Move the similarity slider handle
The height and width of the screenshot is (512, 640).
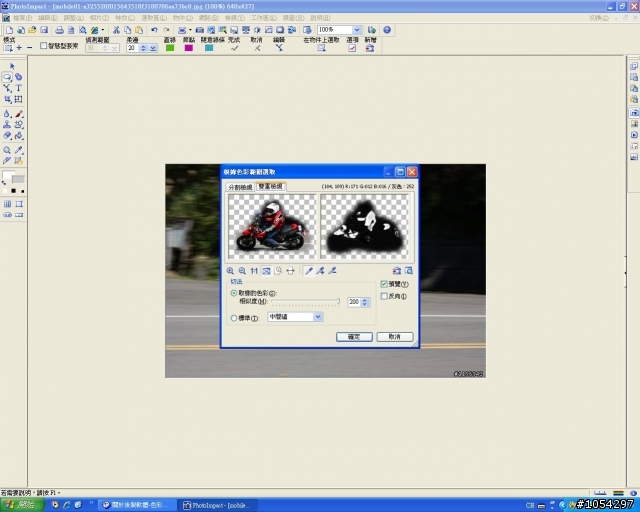pos(338,301)
